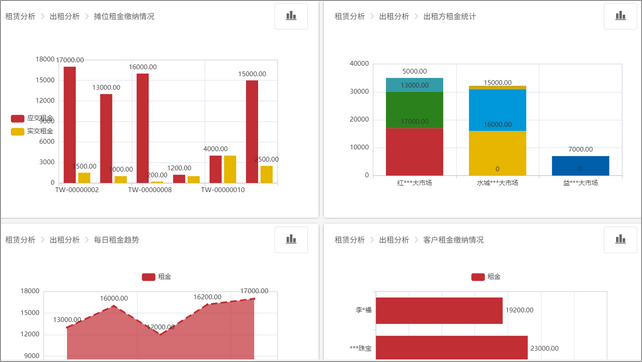The width and height of the screenshot is (642, 362).
Task: Select the 李*福 bar labeled 19200.00
Action: (x=439, y=310)
